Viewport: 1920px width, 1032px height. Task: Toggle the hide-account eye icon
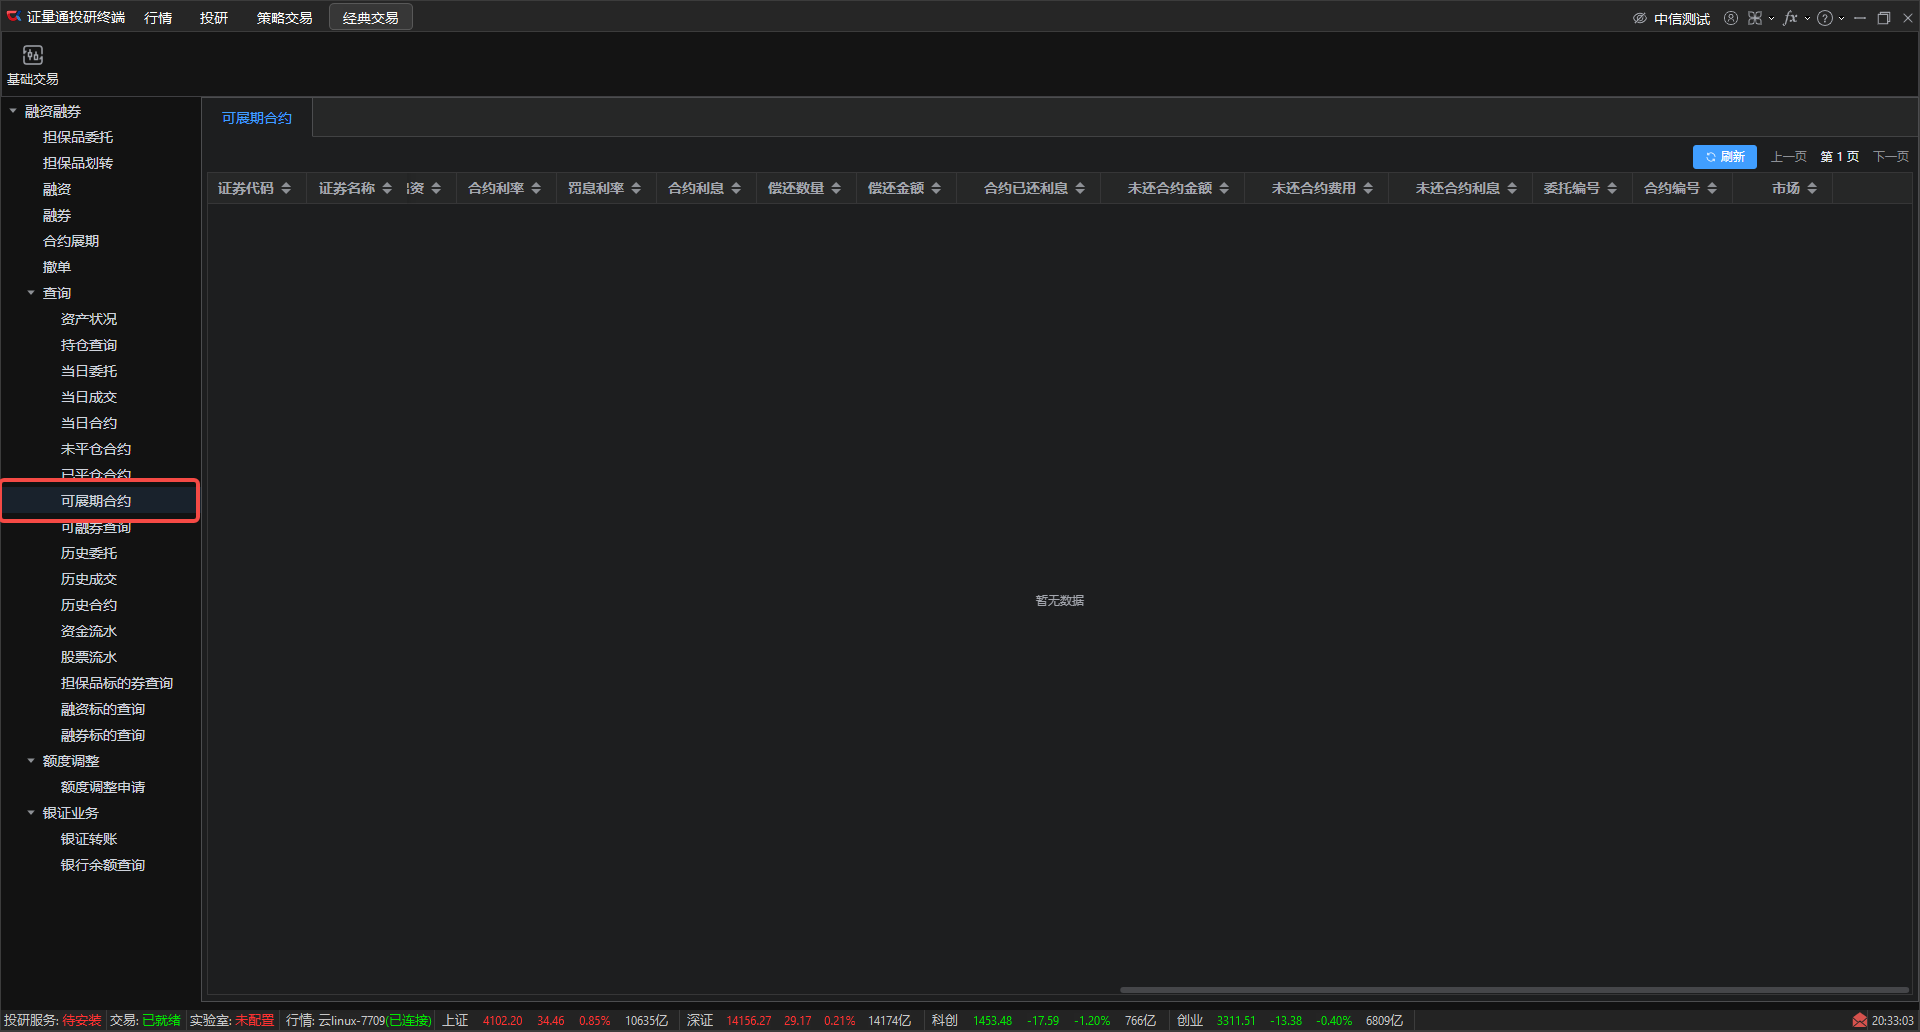(x=1640, y=18)
